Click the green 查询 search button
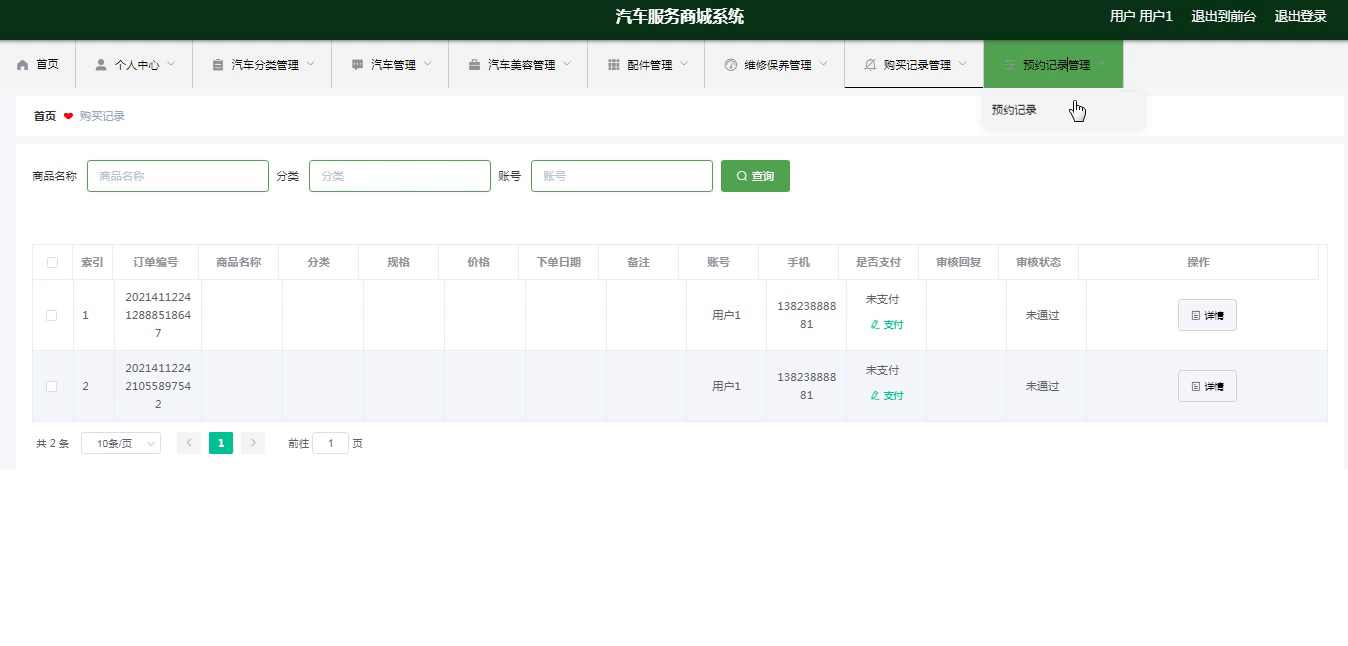 click(755, 176)
